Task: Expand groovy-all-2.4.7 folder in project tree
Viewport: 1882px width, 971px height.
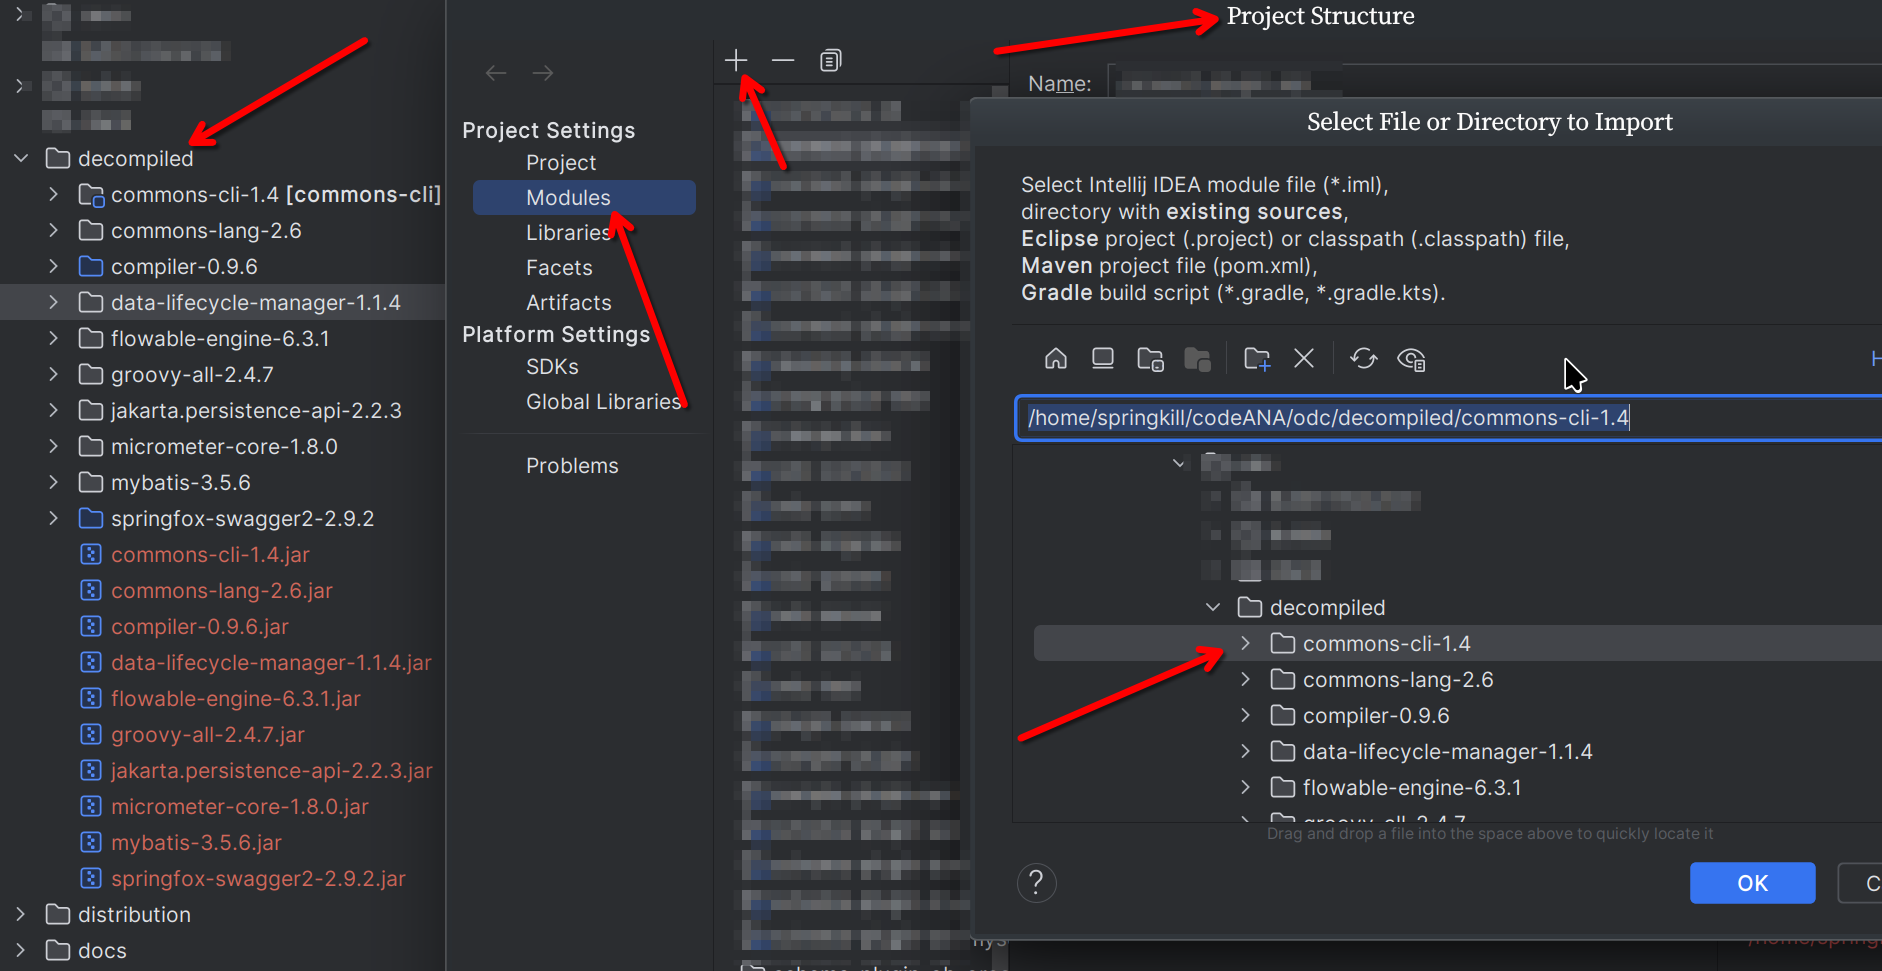Action: [x=54, y=374]
